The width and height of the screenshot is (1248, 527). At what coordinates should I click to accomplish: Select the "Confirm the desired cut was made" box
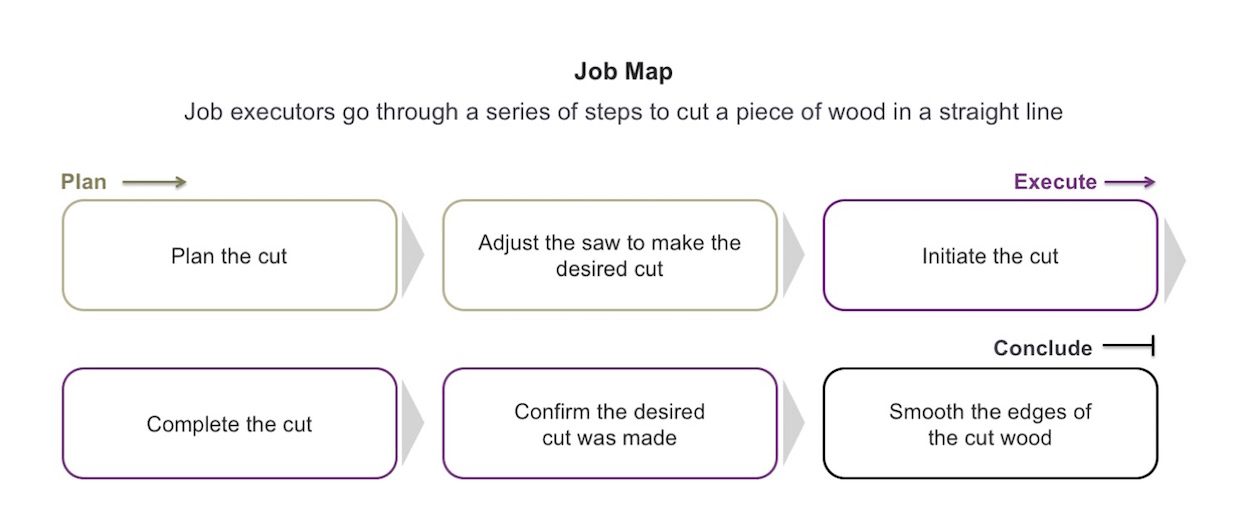(609, 424)
